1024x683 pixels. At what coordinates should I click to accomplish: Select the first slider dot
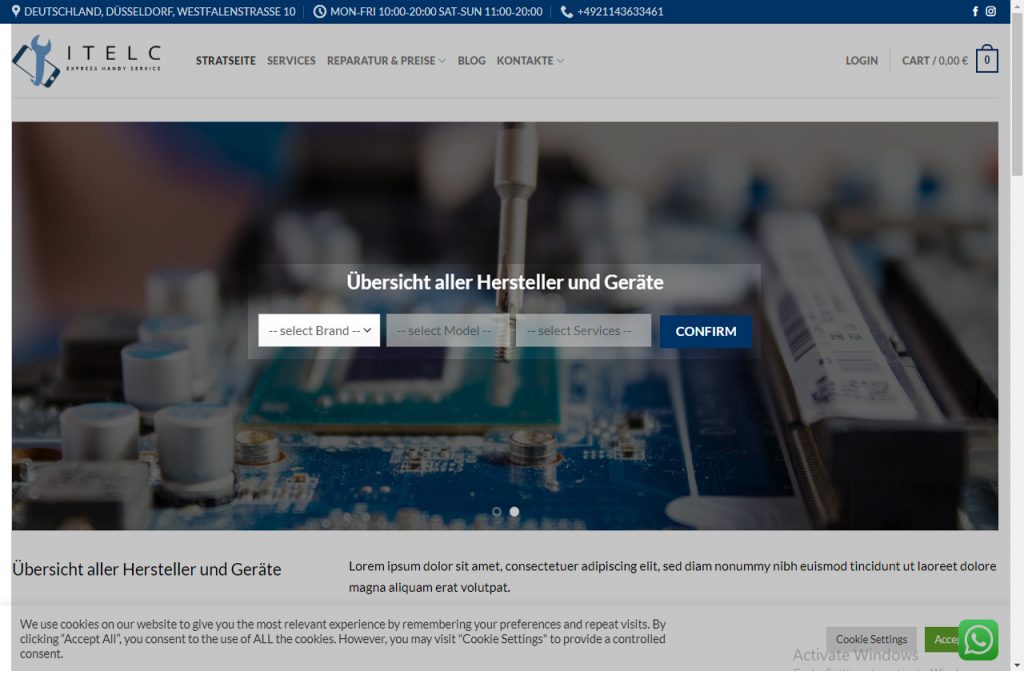click(x=497, y=511)
